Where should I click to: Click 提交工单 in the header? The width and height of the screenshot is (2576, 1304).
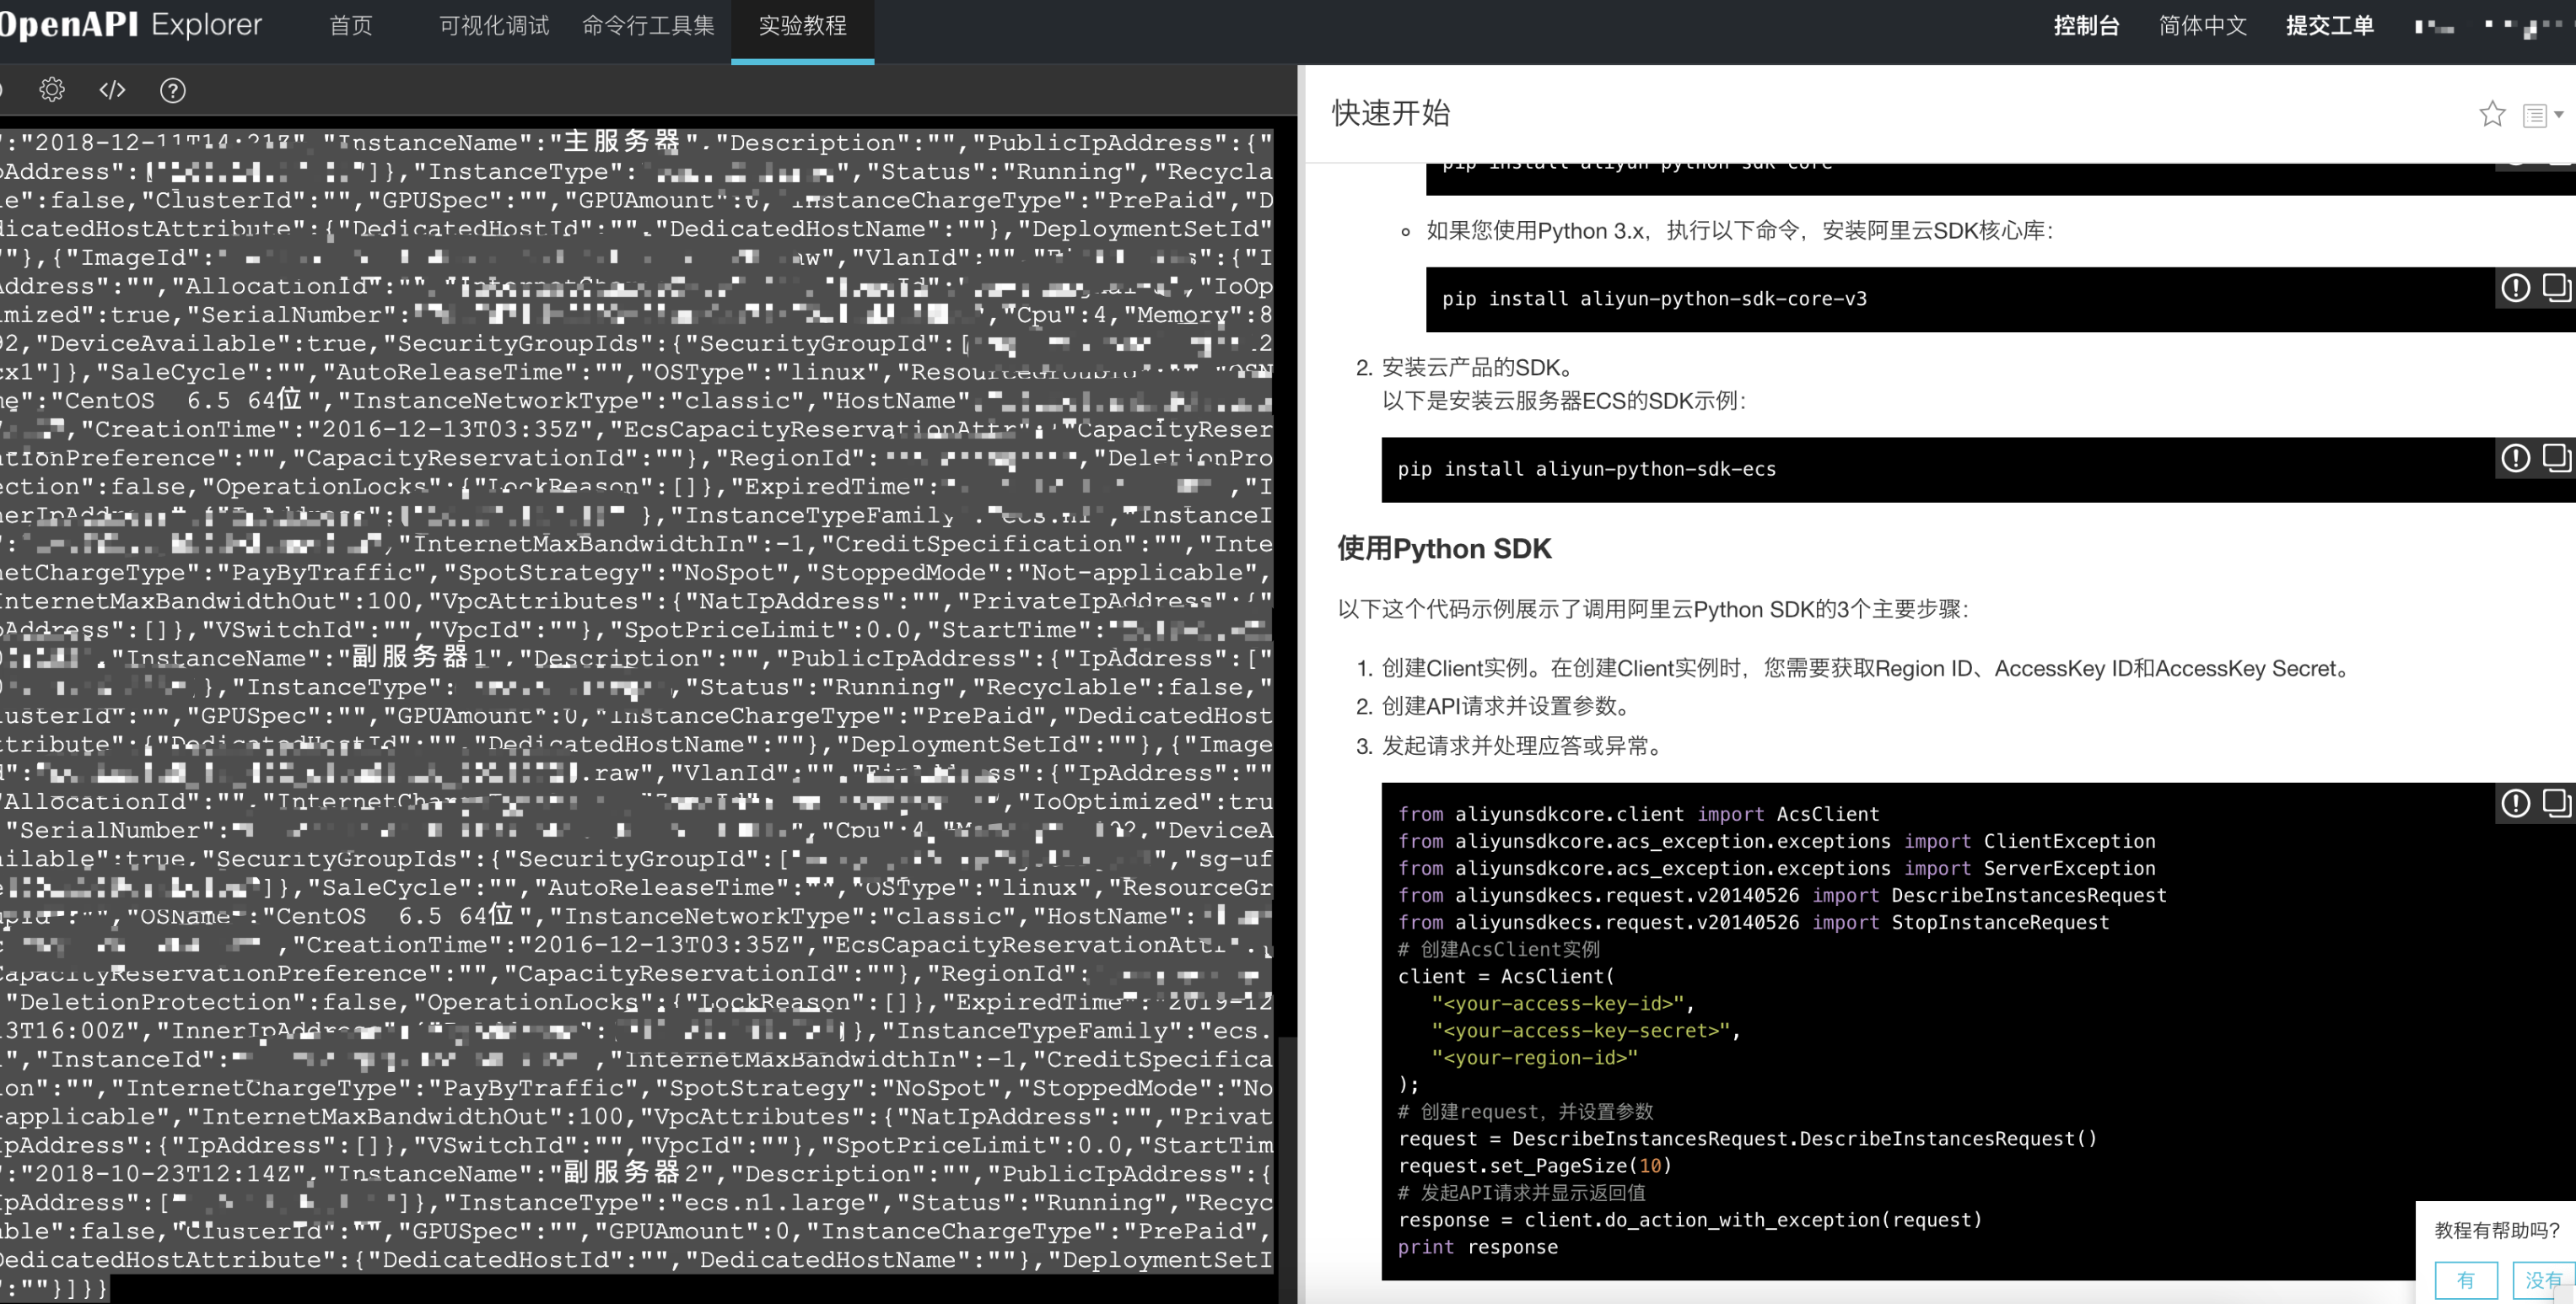(x=2329, y=26)
